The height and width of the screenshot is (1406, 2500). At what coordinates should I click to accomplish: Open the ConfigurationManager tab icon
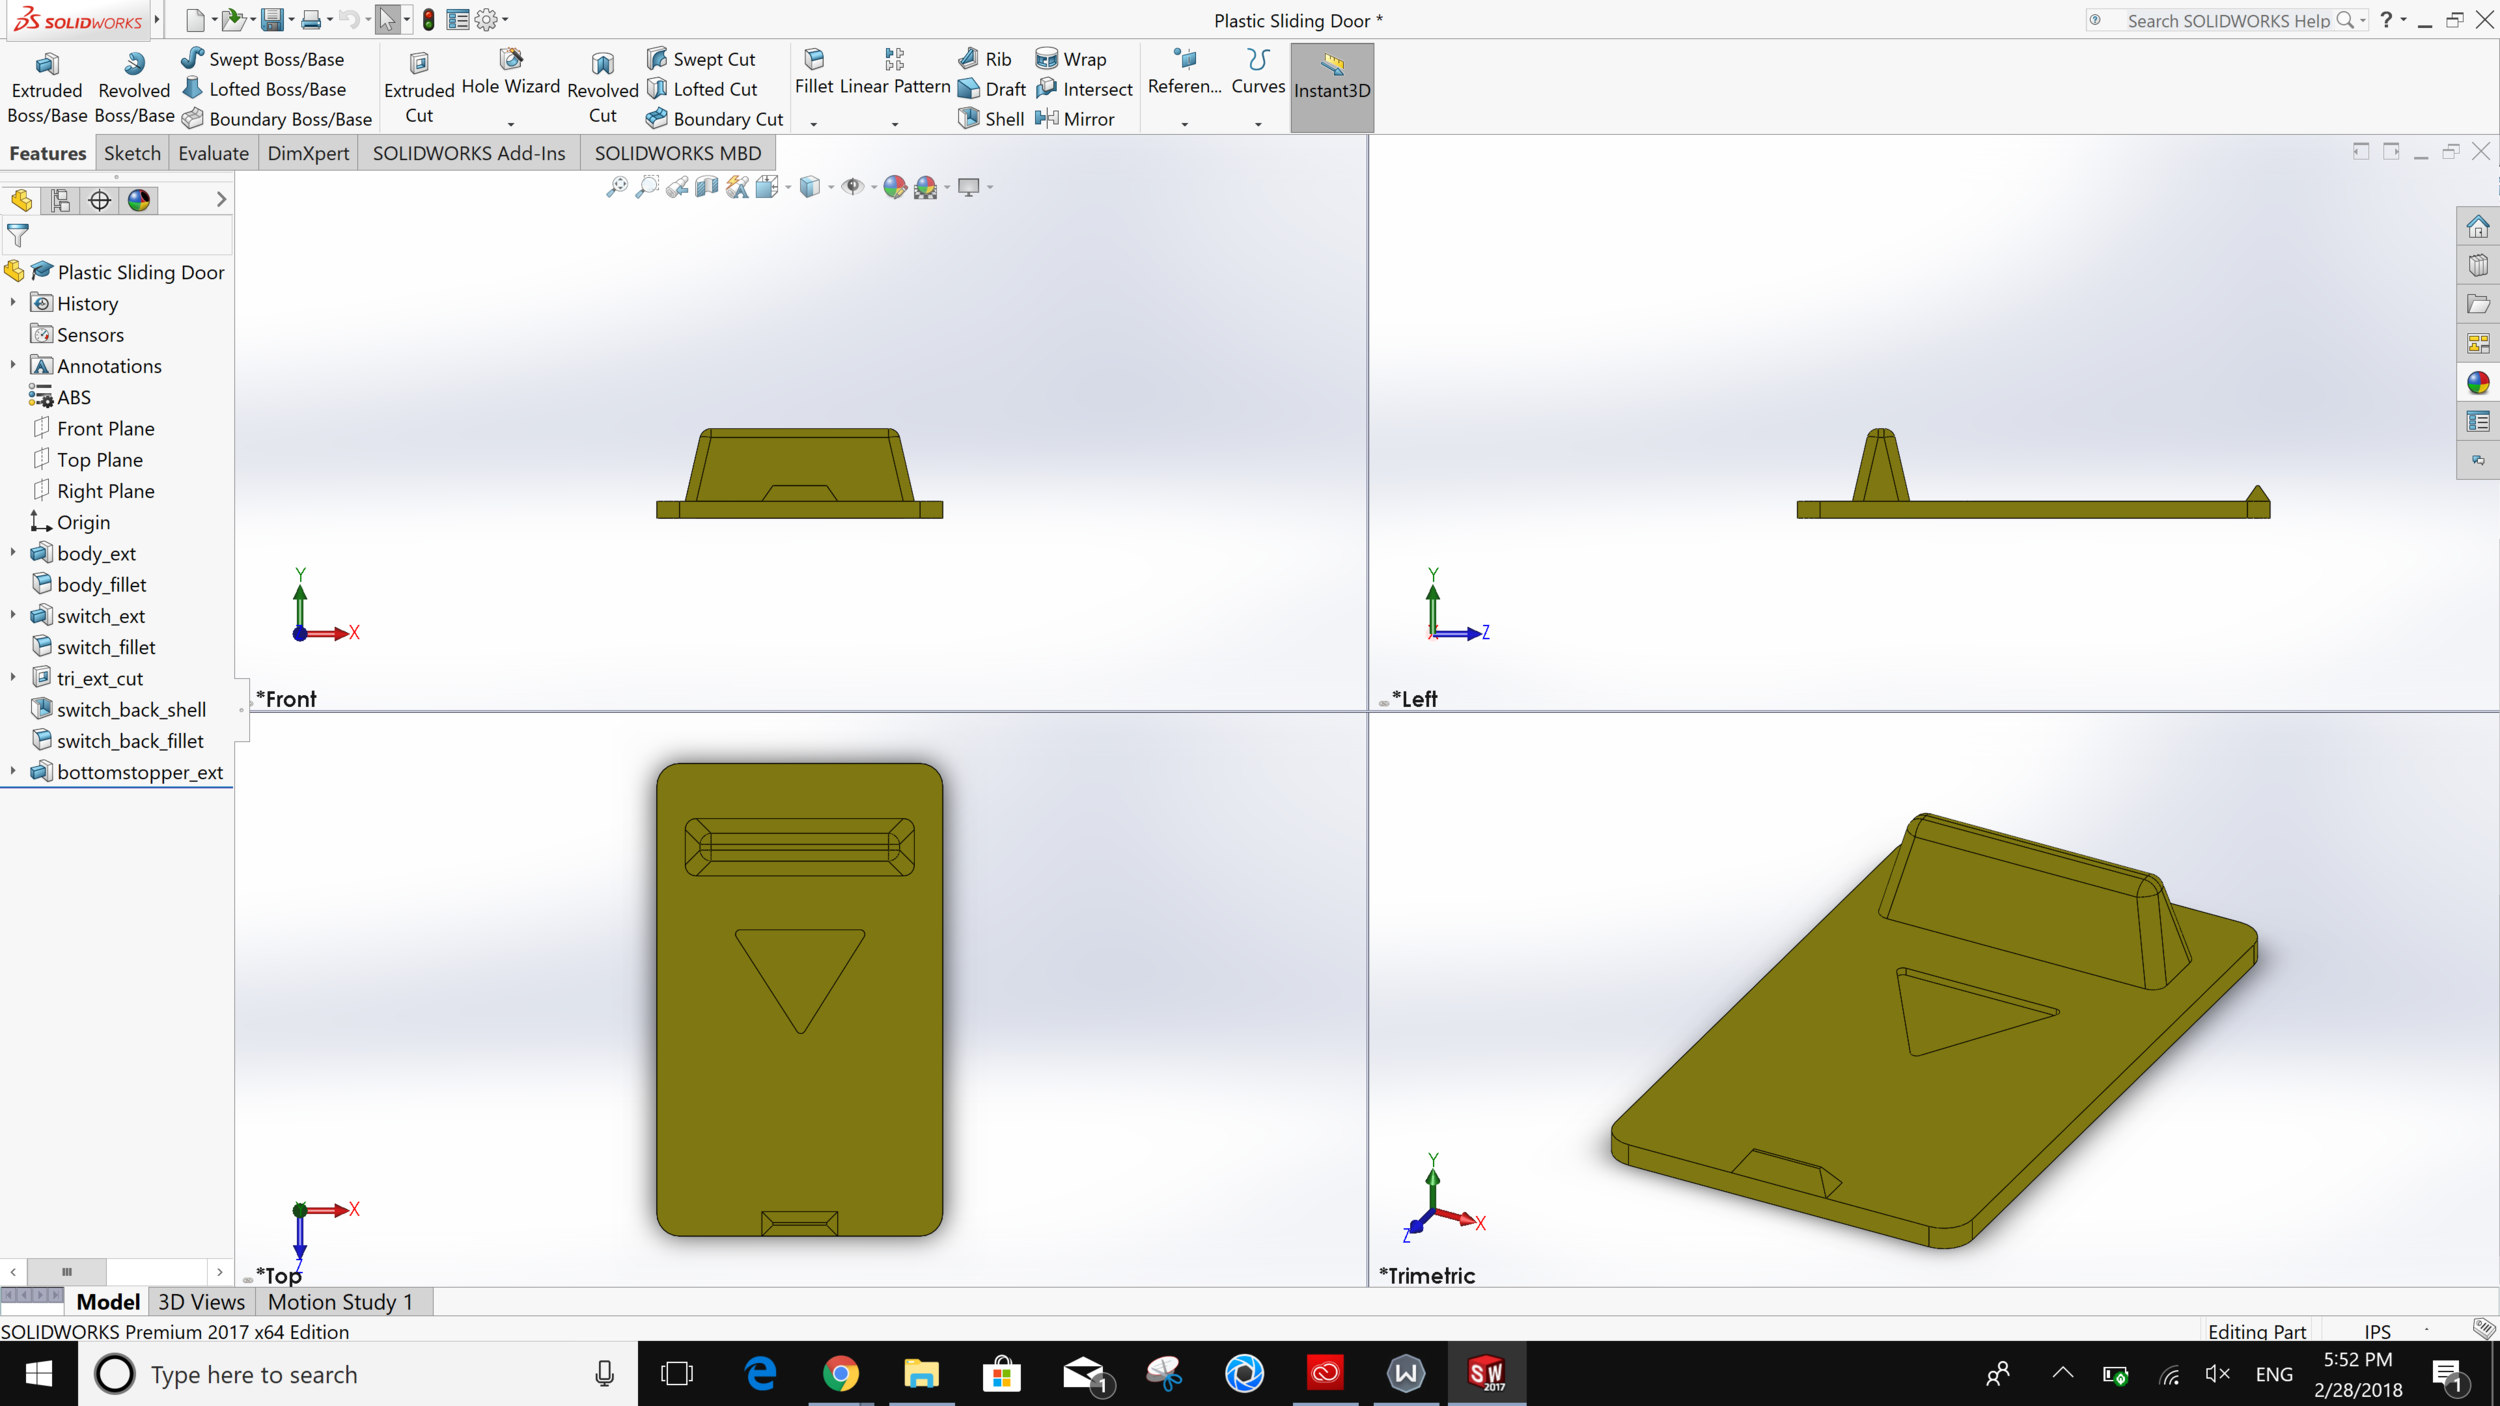pos(99,201)
